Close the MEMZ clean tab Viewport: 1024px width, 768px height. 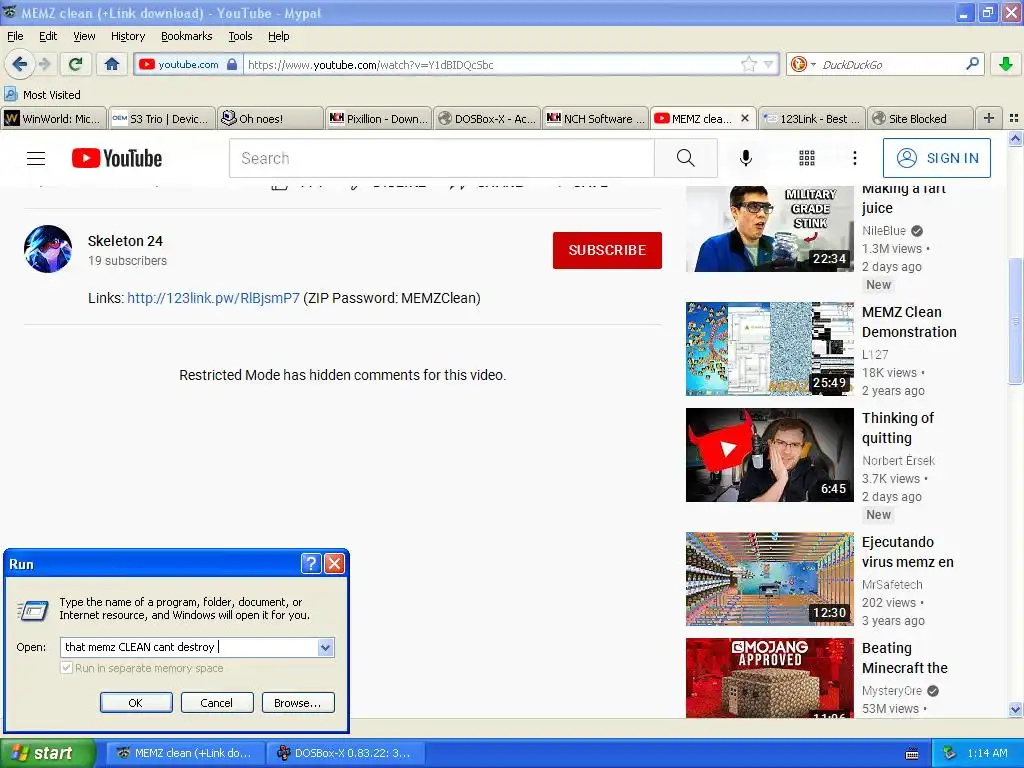click(x=744, y=118)
